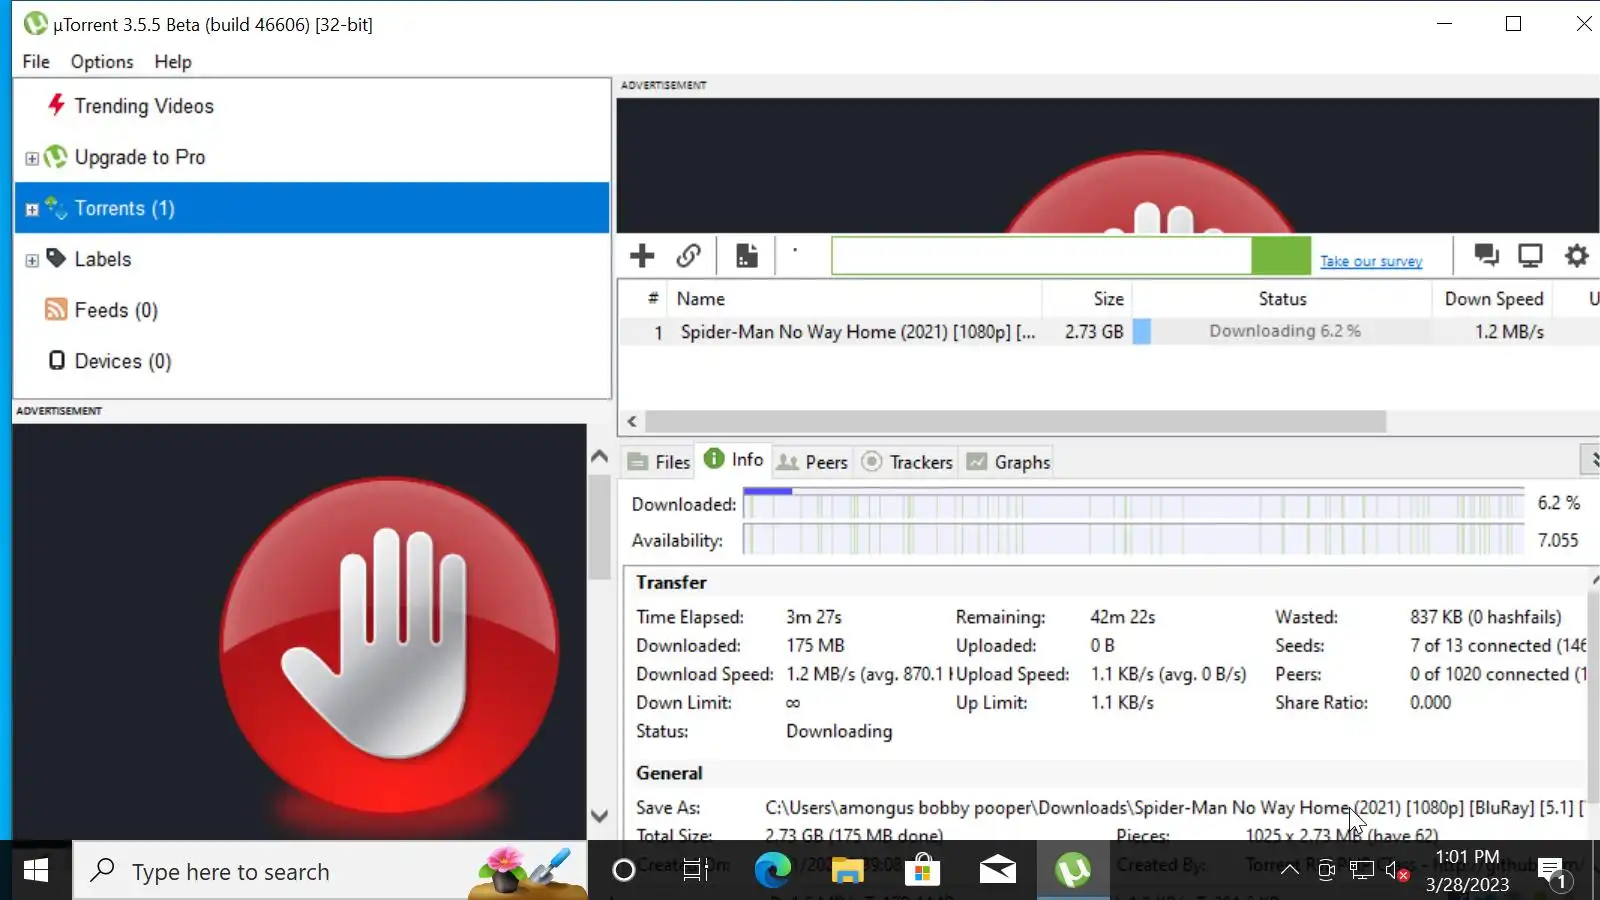
Task: Open the Windows Start menu
Action: (x=36, y=871)
